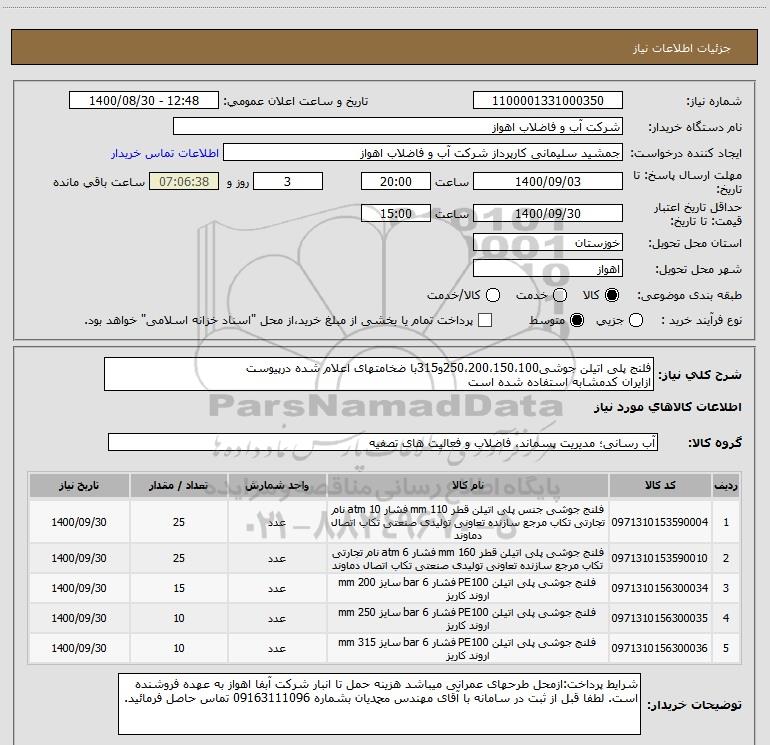This screenshot has height=745, width=770.
Task: Click the requester field جمشید سلیمانی
Action: pyautogui.click(x=423, y=153)
